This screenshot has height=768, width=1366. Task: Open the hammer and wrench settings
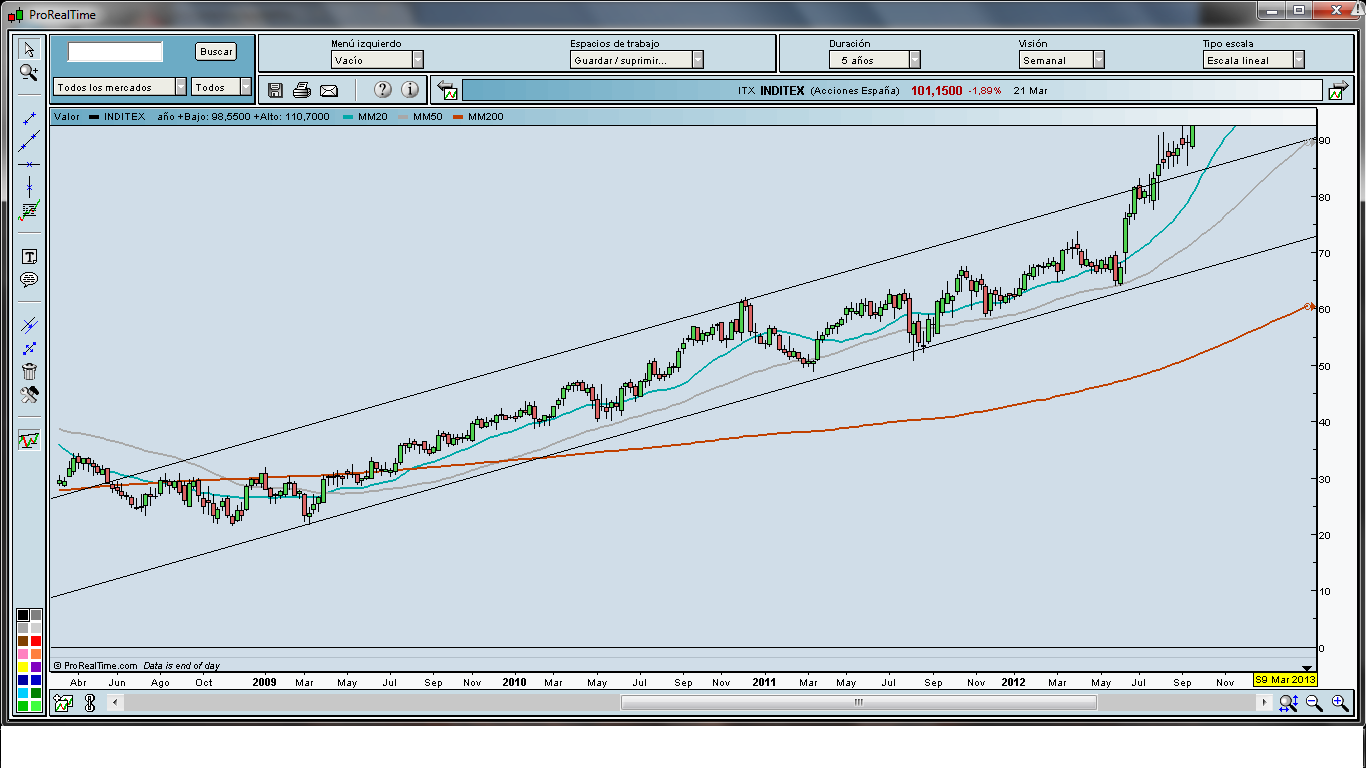[29, 395]
